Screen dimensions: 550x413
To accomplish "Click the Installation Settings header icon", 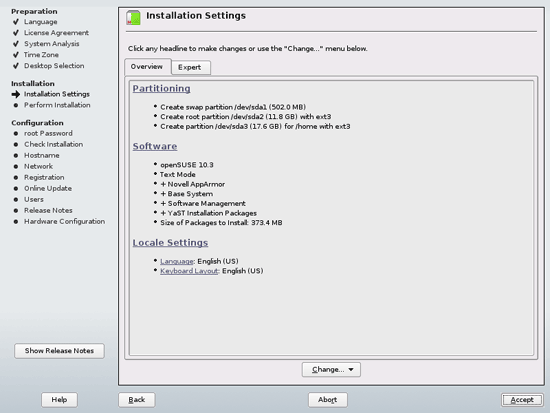I will (133, 18).
